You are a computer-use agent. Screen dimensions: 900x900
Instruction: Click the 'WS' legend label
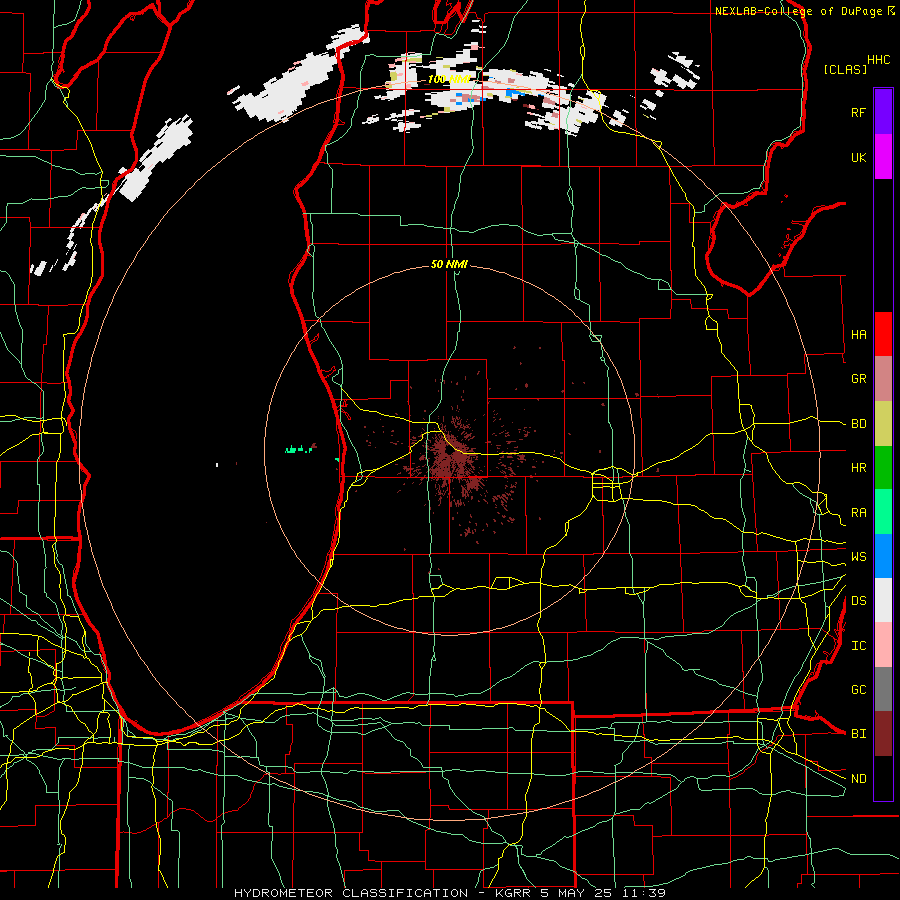tap(858, 556)
